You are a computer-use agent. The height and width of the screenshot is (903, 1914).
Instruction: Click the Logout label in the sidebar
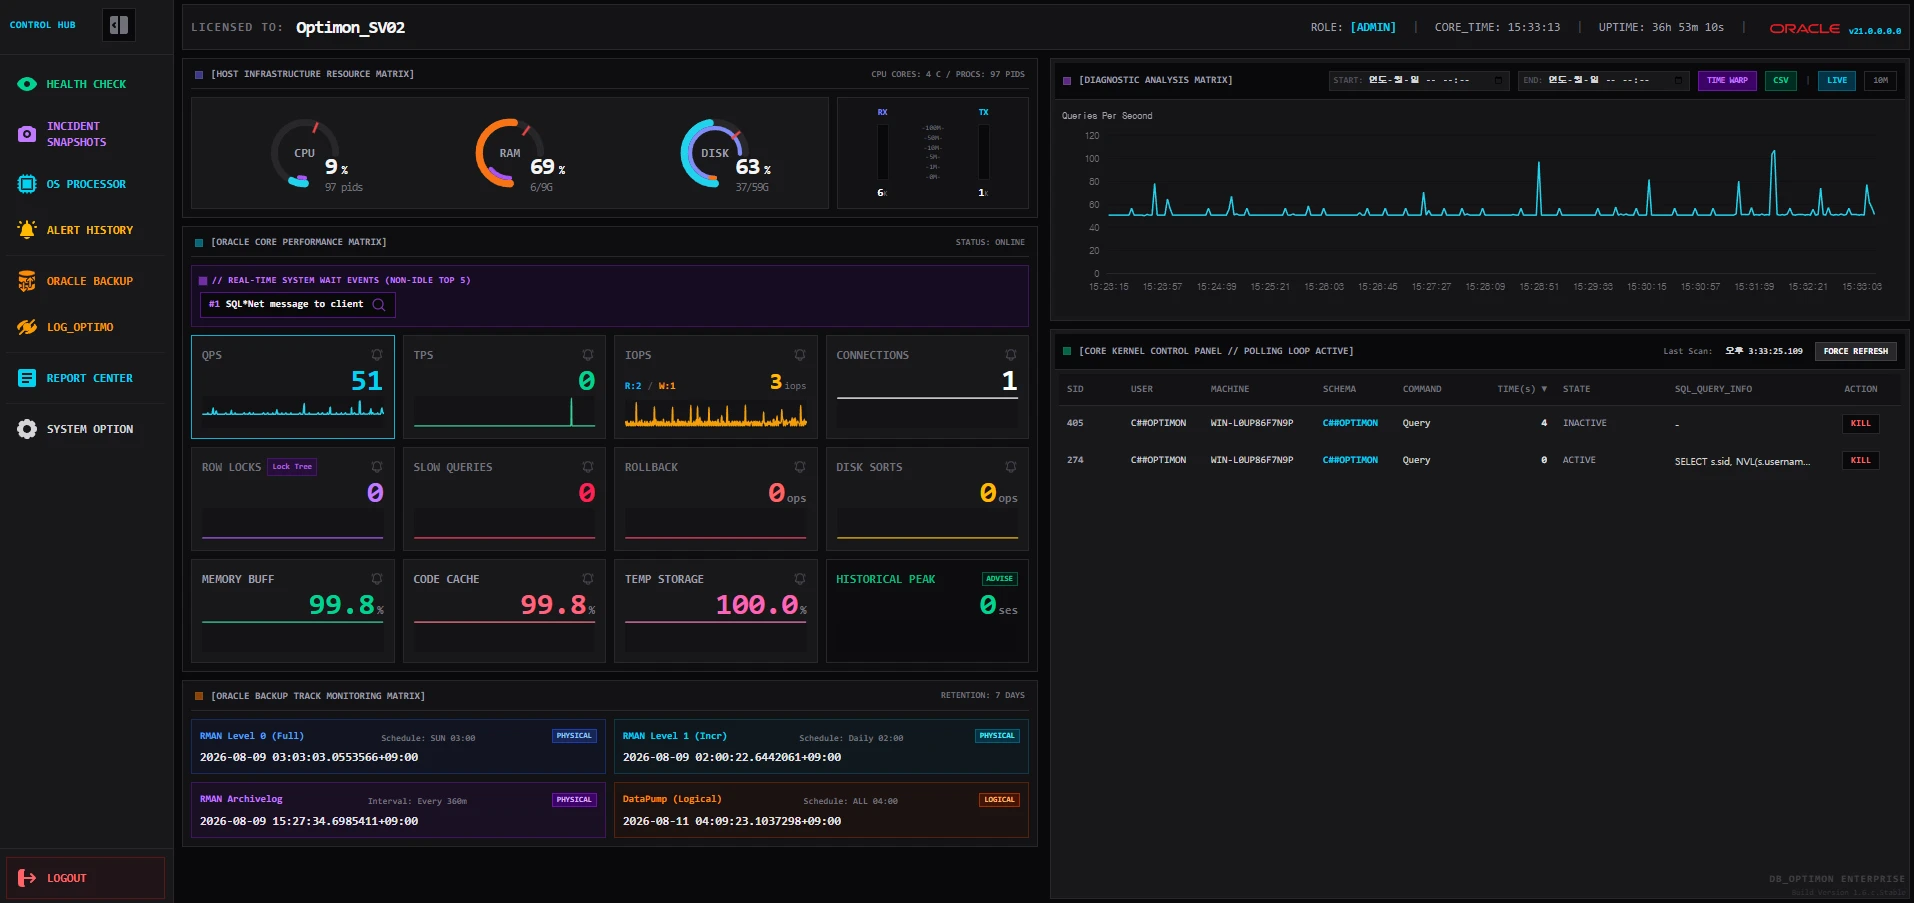(x=67, y=878)
